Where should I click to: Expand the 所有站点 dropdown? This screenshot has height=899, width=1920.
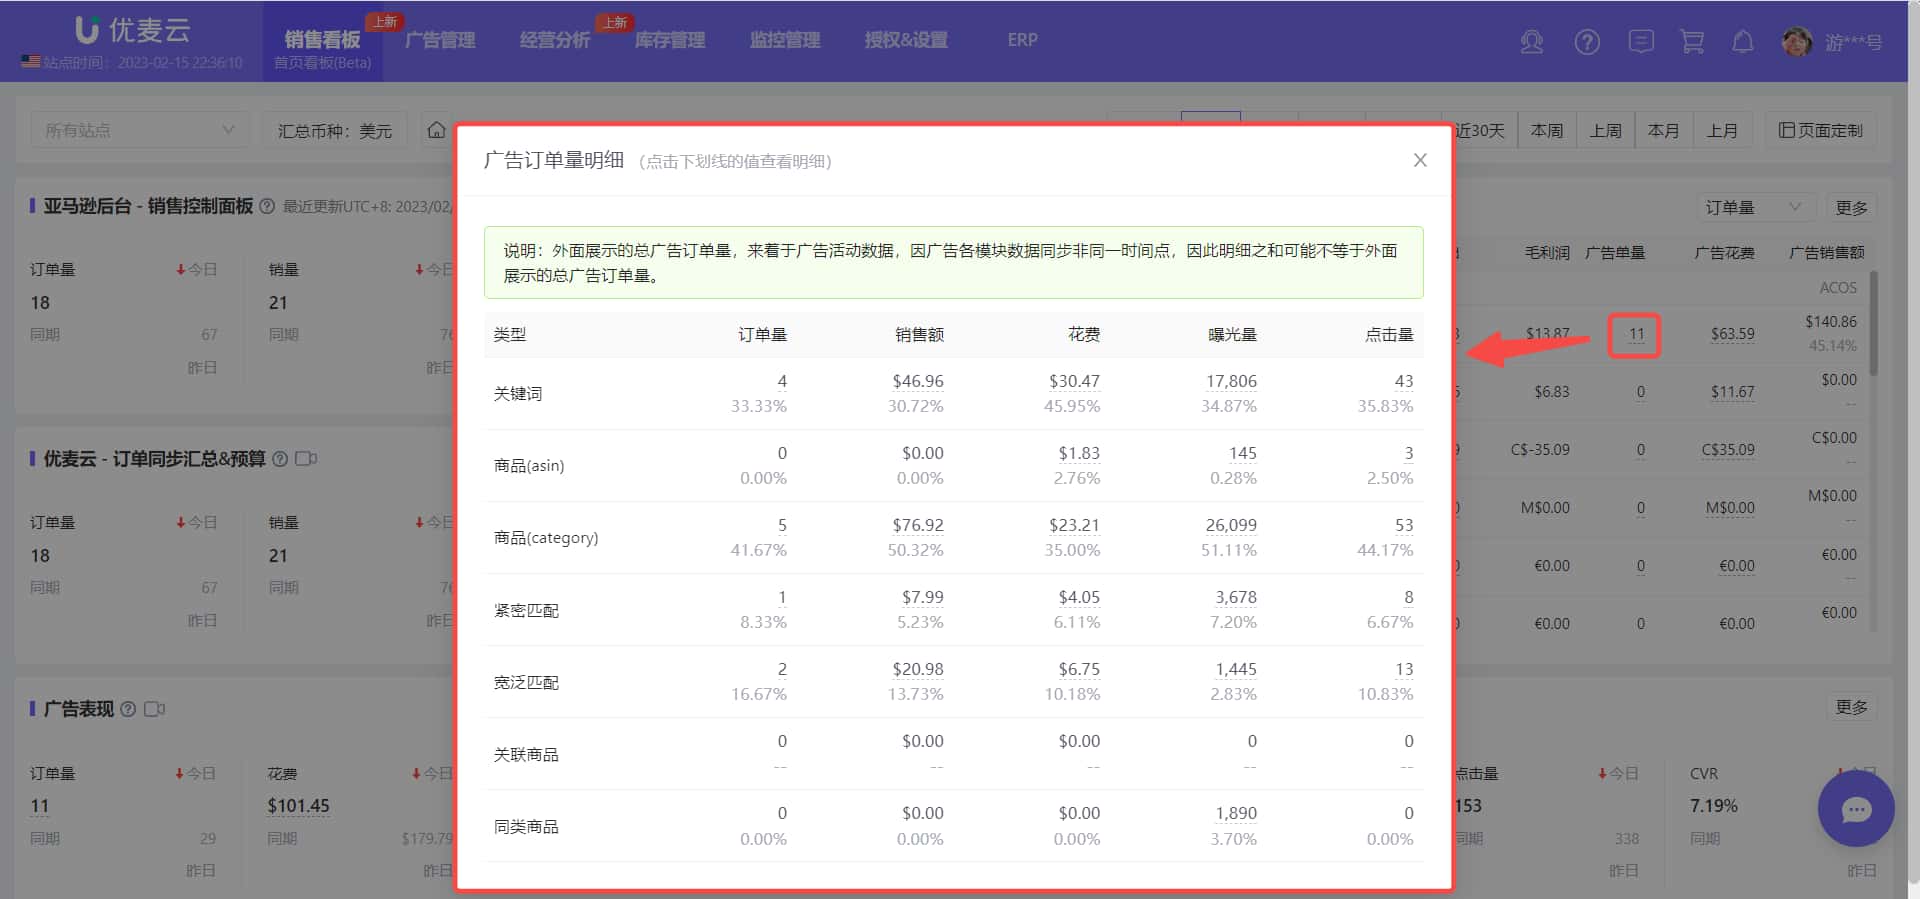click(139, 130)
